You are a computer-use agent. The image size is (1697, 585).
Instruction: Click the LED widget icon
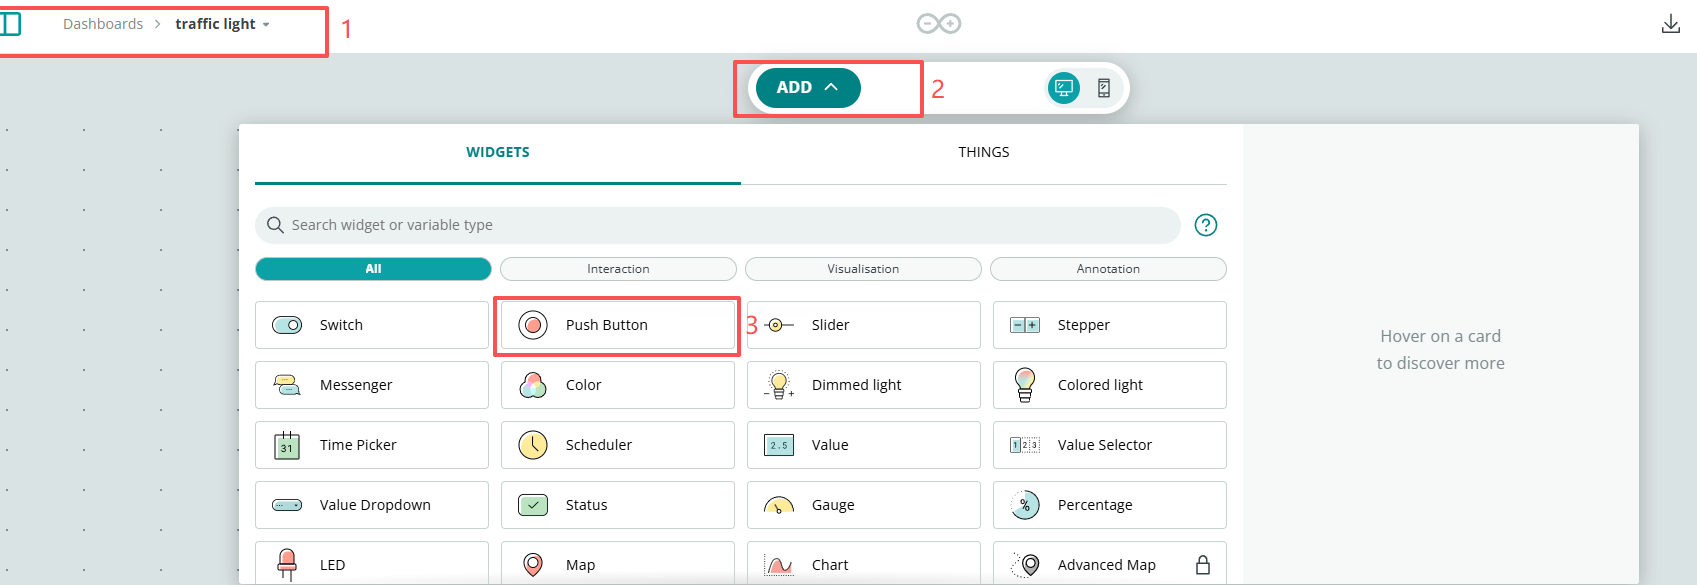tap(287, 565)
